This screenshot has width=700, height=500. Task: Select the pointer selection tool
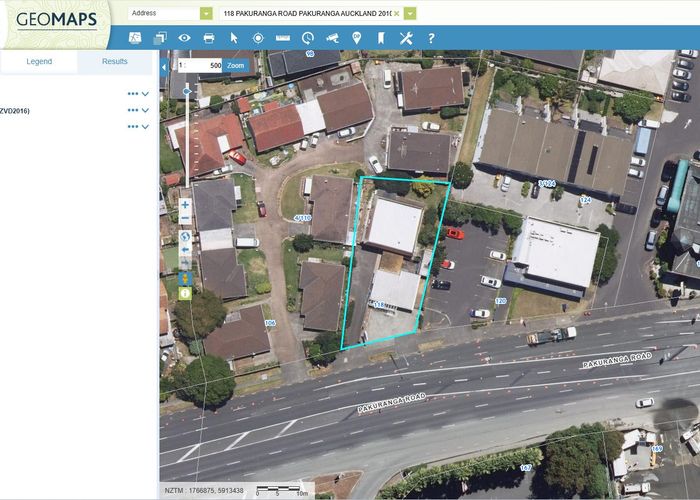(234, 38)
